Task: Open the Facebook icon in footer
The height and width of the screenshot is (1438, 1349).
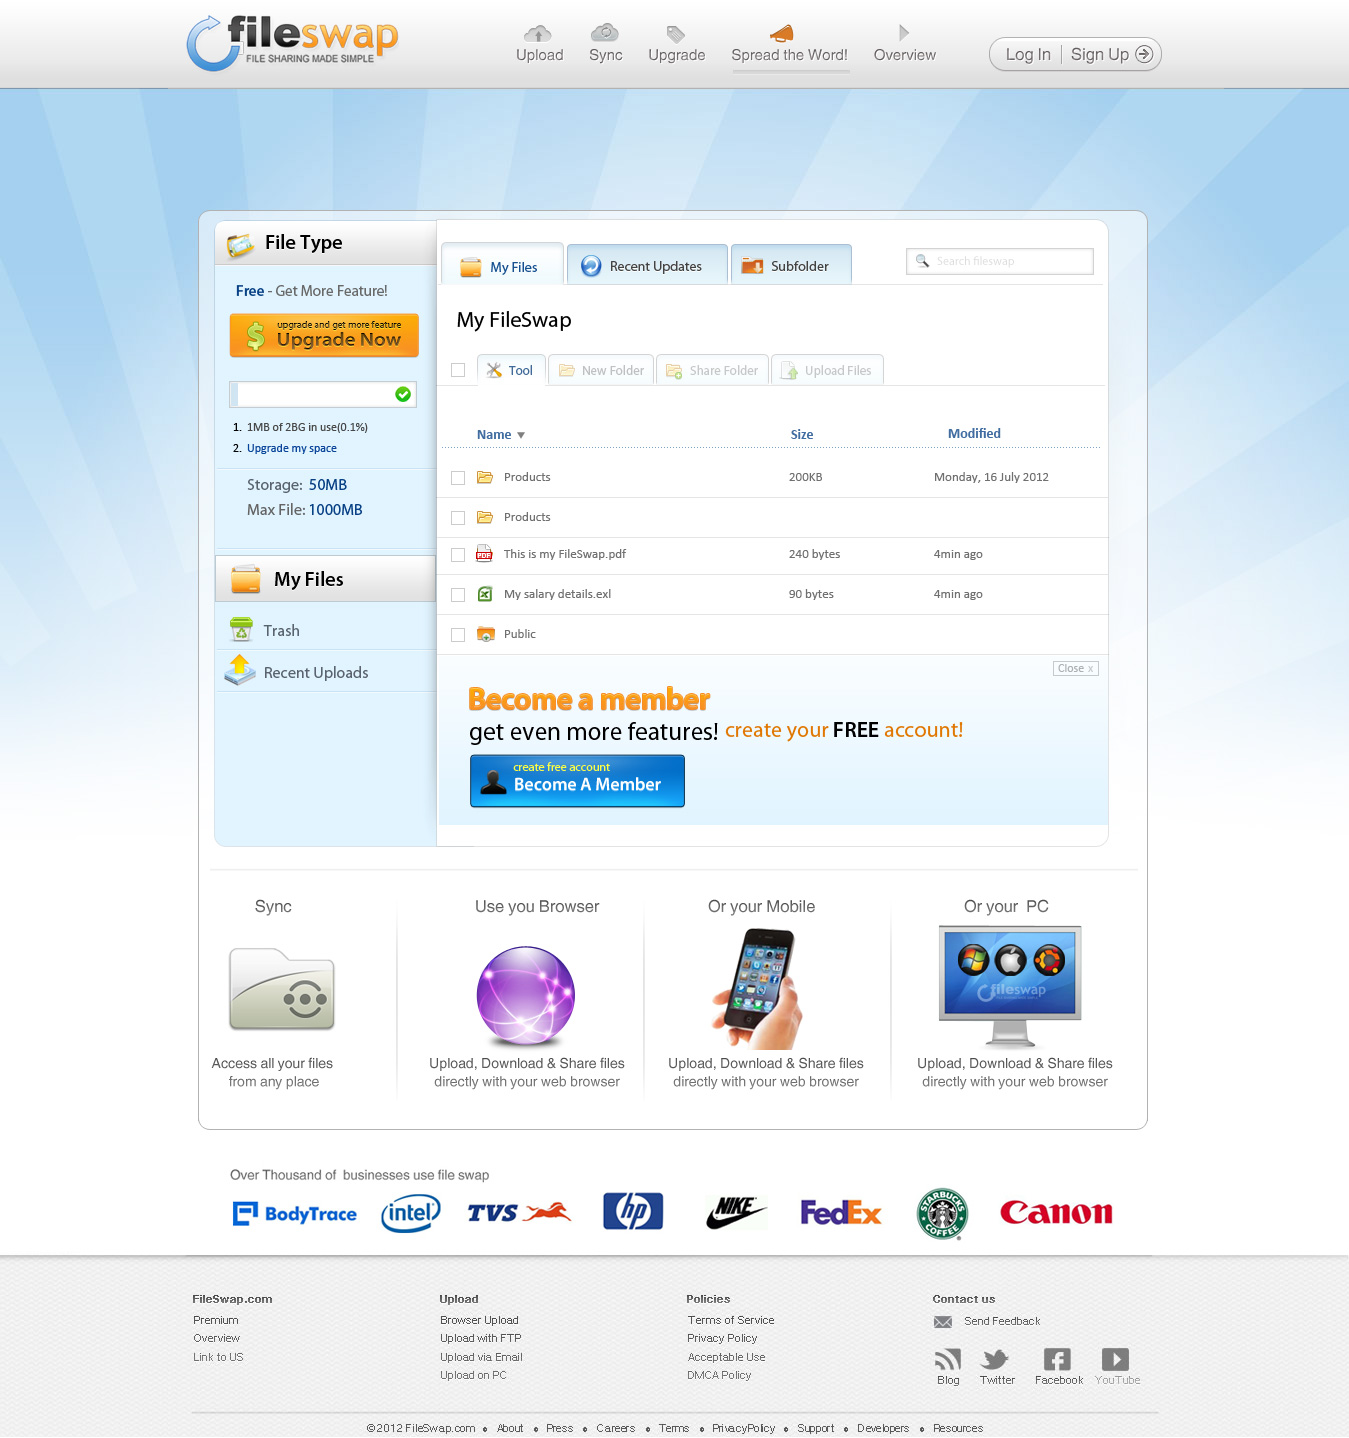Action: tap(1057, 1359)
